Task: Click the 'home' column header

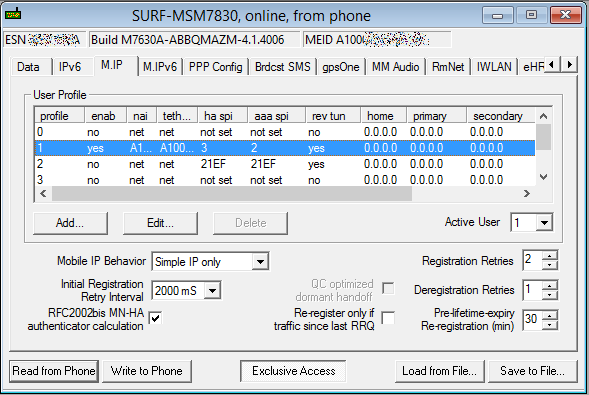Action: coord(384,116)
